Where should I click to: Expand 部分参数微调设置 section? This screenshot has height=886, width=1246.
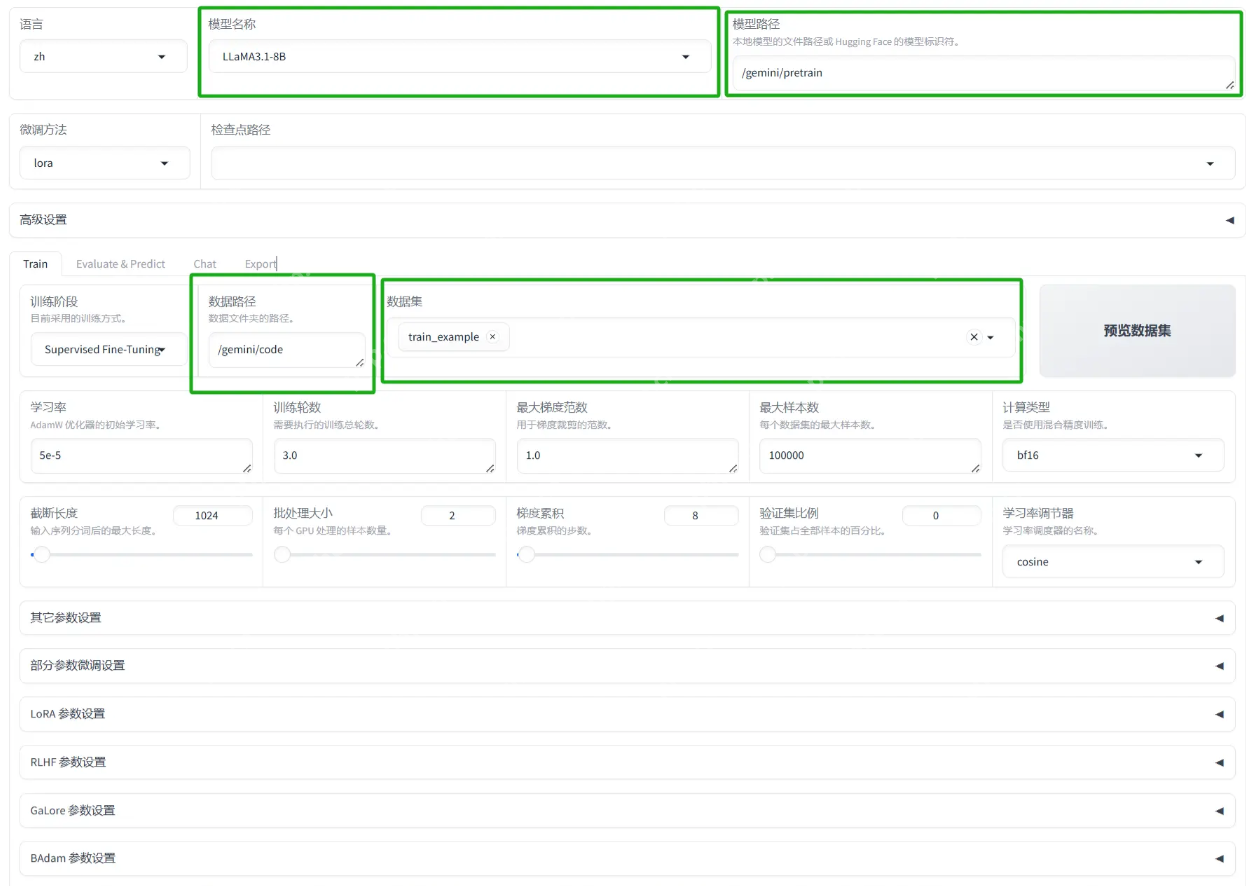627,666
